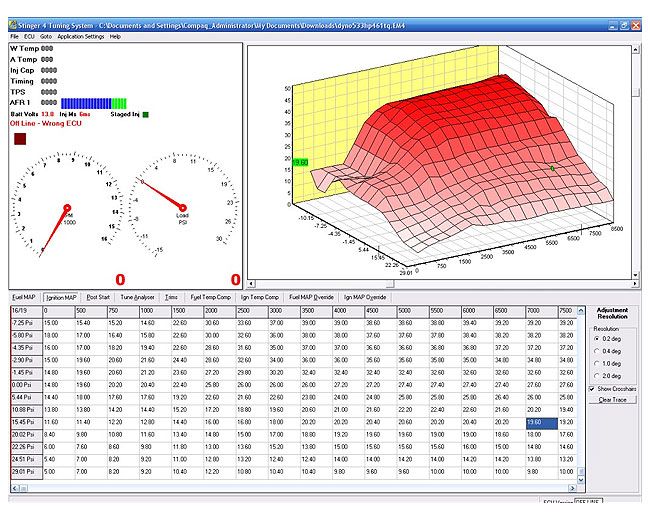Switch to the Fuel Temp Comp tab

[x=210, y=297]
